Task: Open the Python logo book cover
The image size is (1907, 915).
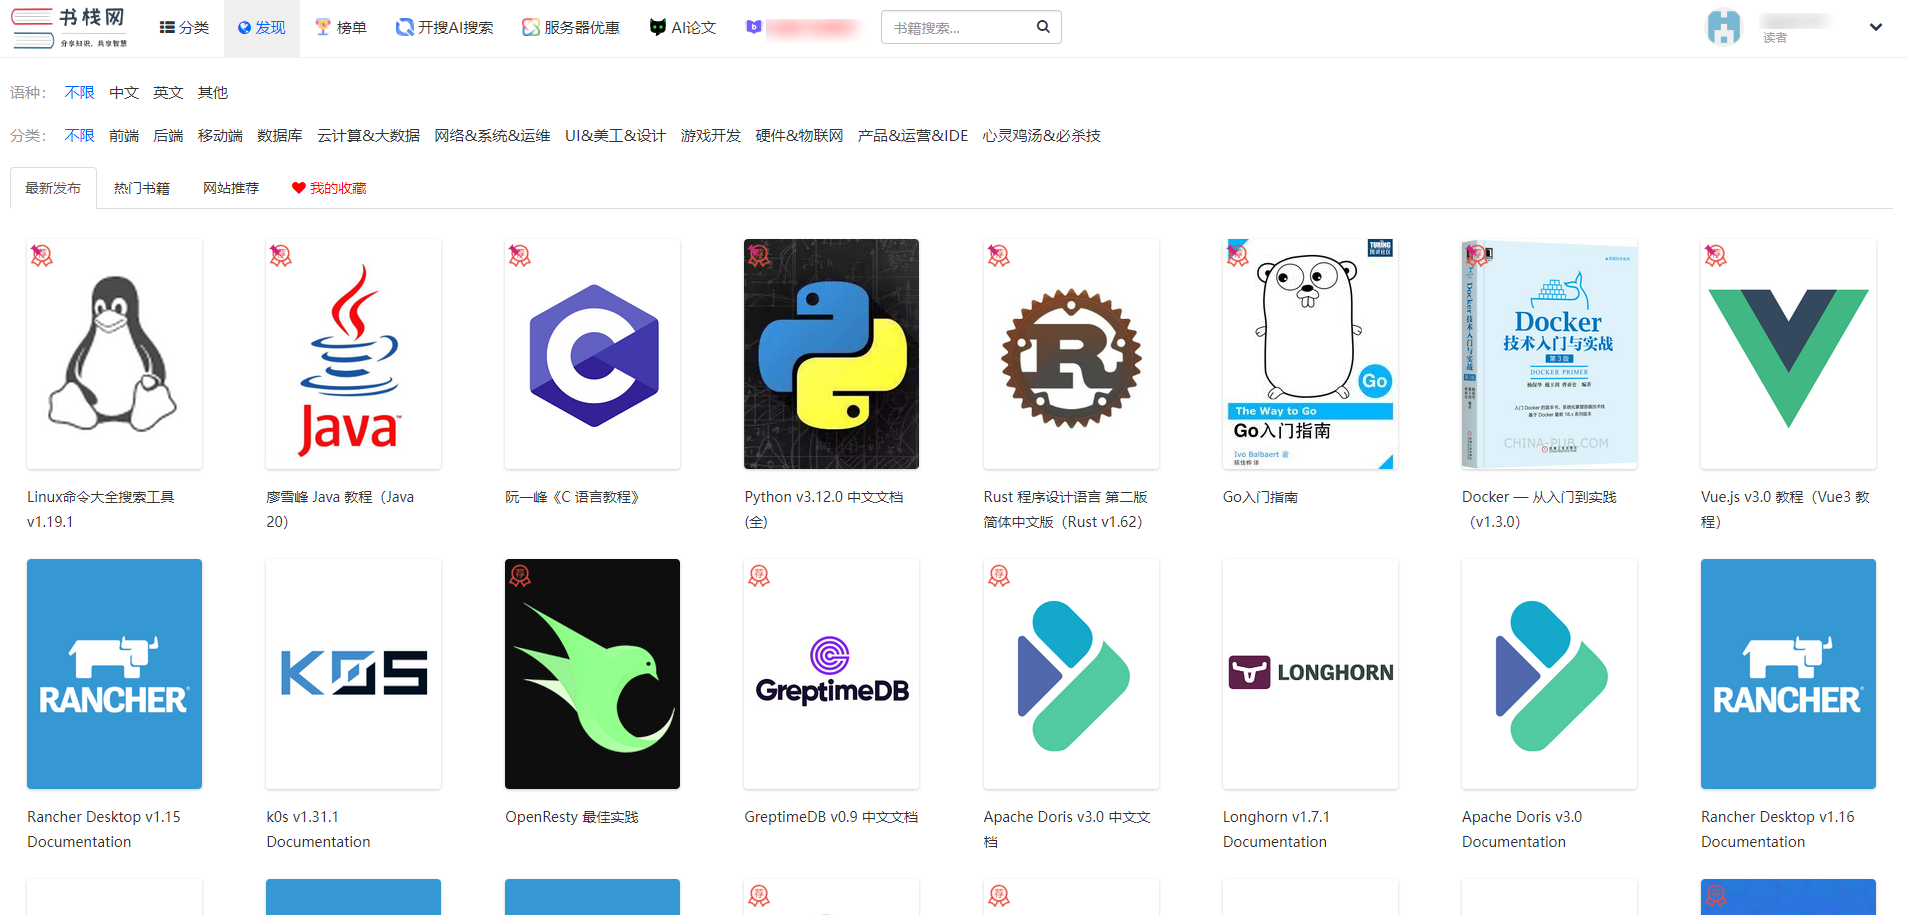Action: pyautogui.click(x=831, y=354)
